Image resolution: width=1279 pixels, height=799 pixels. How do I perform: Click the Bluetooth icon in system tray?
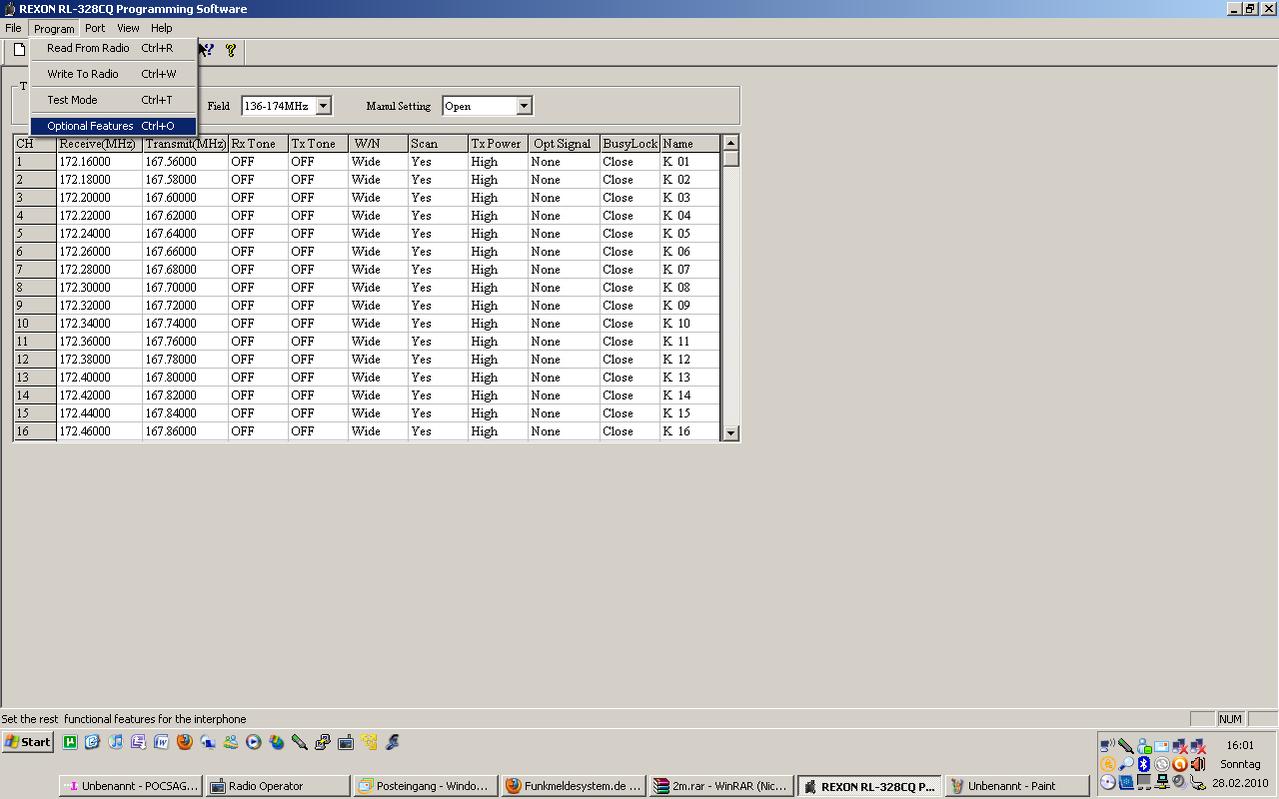[x=1143, y=764]
